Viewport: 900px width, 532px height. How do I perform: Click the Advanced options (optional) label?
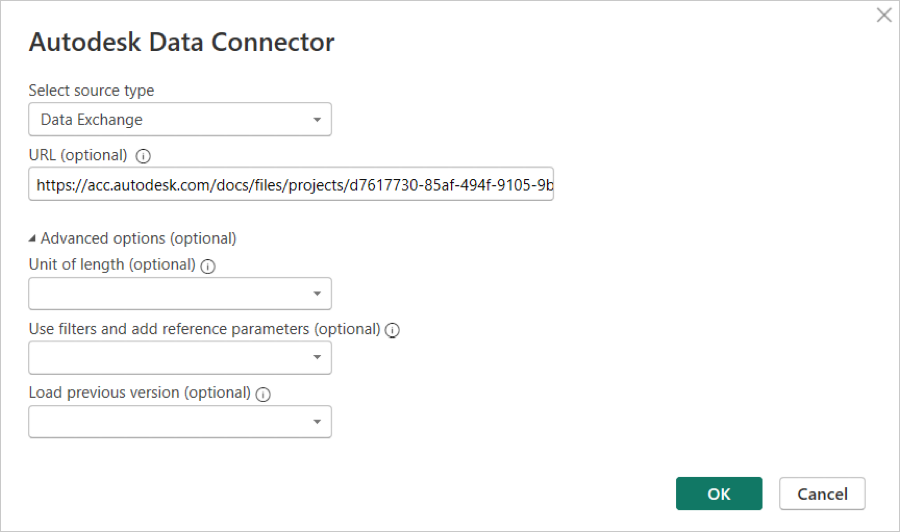point(138,239)
